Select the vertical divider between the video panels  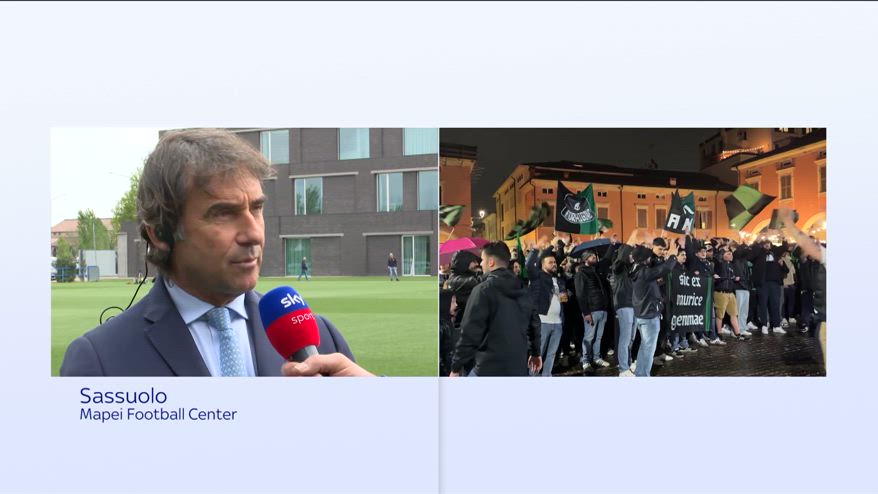[x=439, y=311]
